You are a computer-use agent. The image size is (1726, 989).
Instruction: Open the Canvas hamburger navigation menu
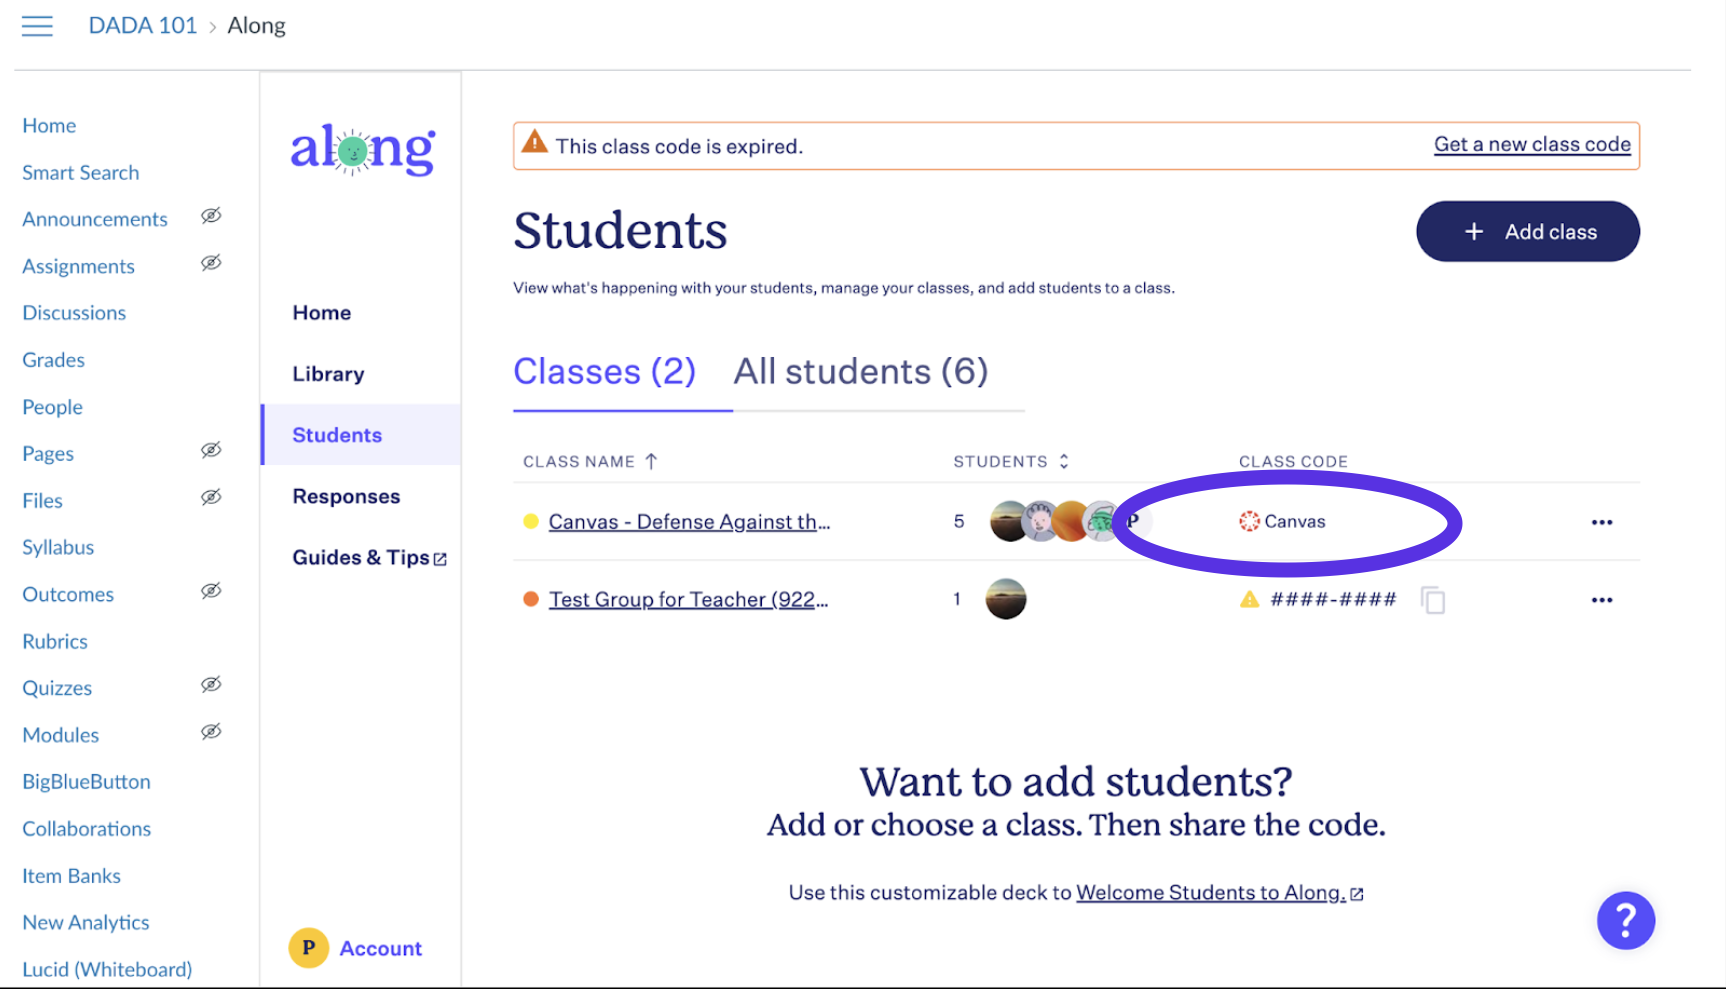37,26
